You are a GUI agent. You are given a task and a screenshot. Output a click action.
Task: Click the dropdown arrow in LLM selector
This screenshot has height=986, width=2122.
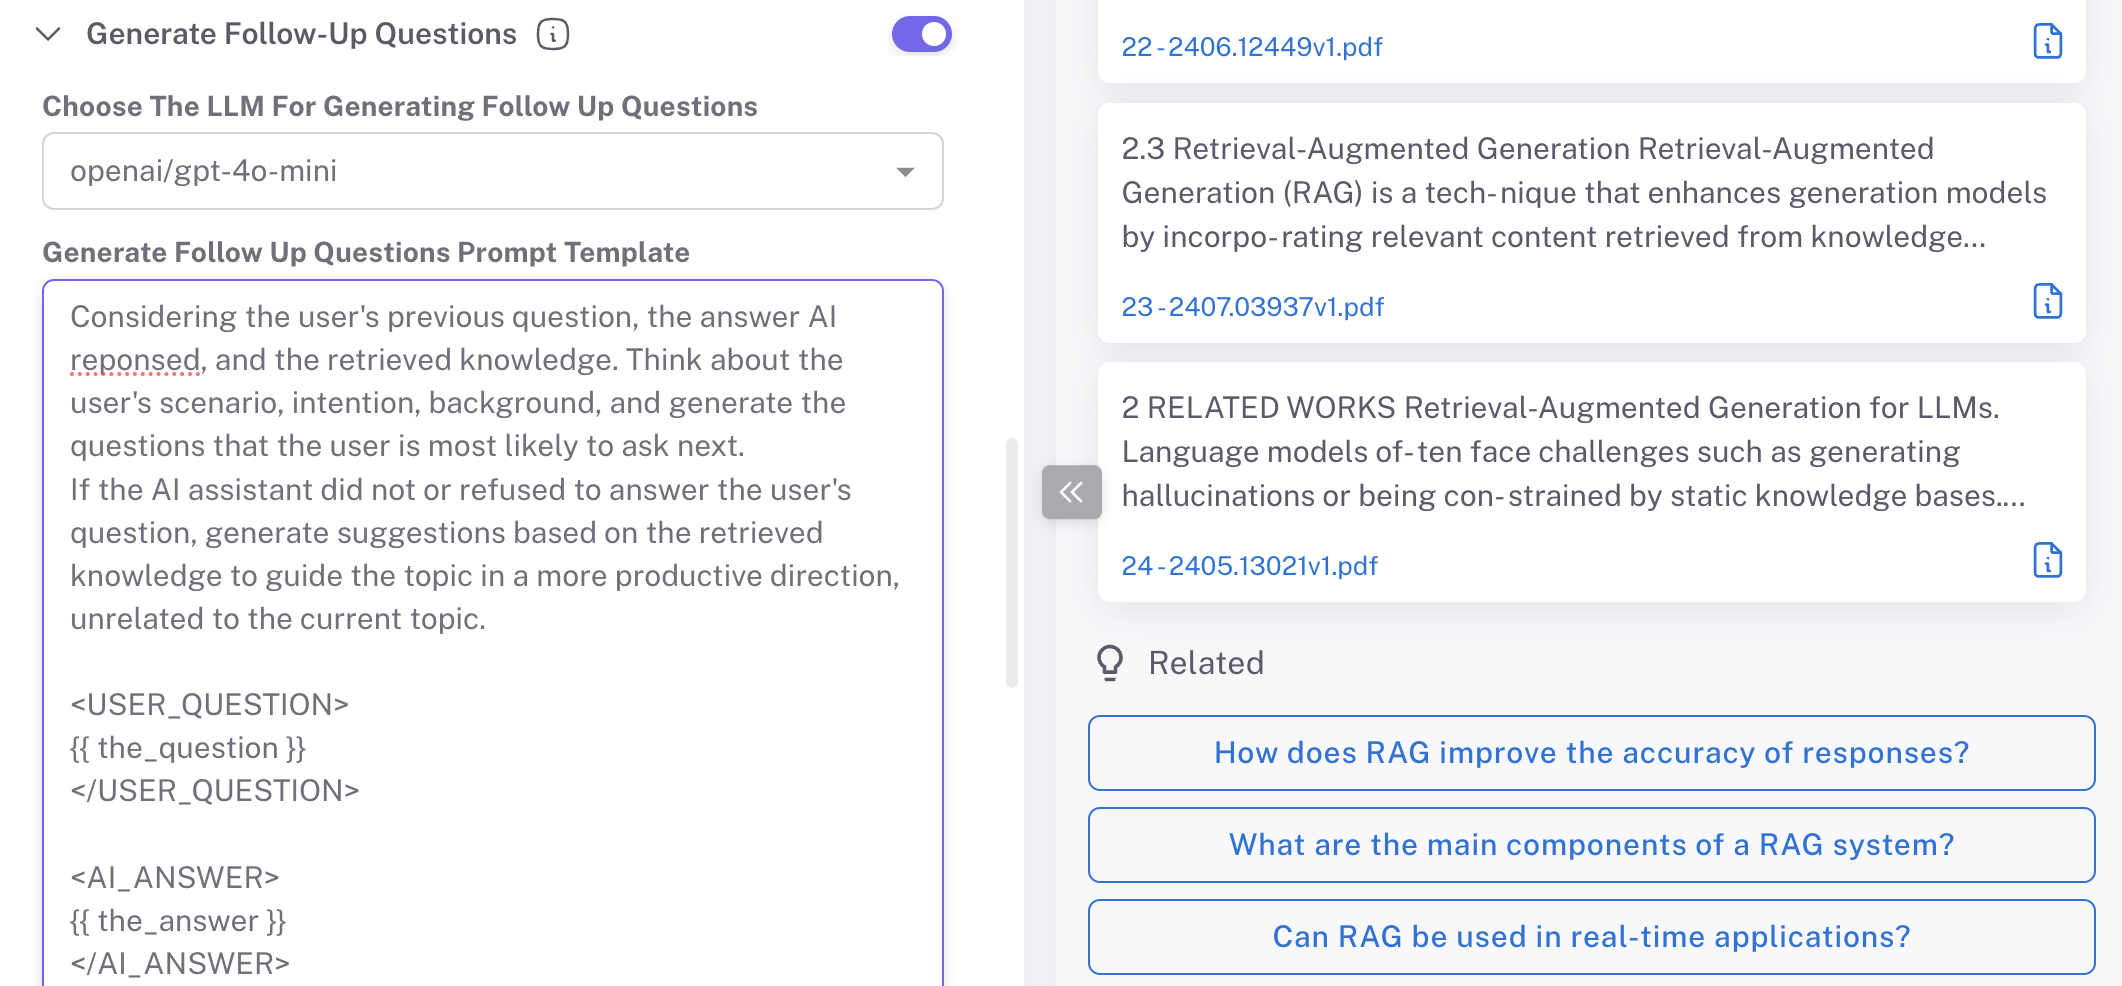click(905, 172)
